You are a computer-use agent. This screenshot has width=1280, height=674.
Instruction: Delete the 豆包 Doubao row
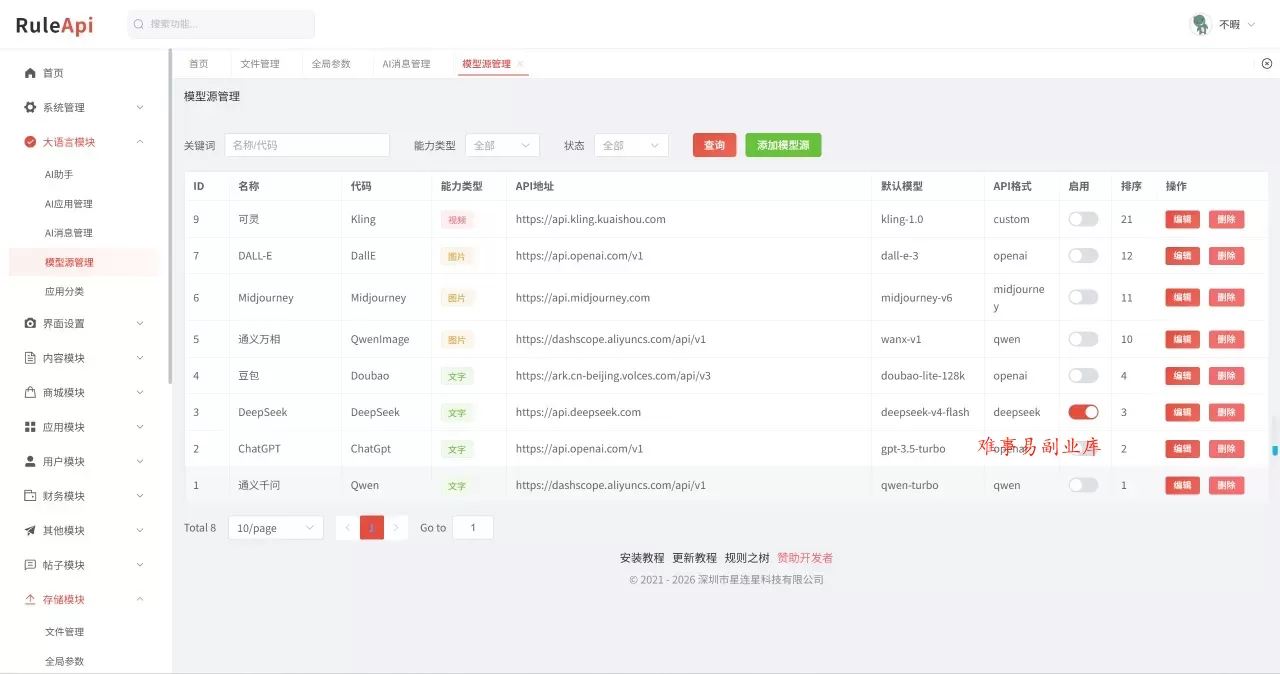pos(1227,375)
